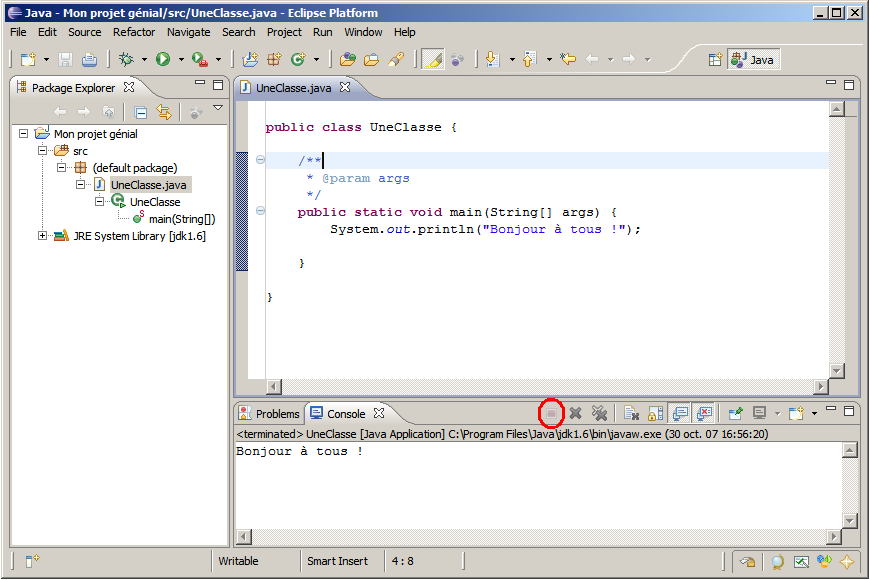Click the New Java Class icon

(x=297, y=60)
